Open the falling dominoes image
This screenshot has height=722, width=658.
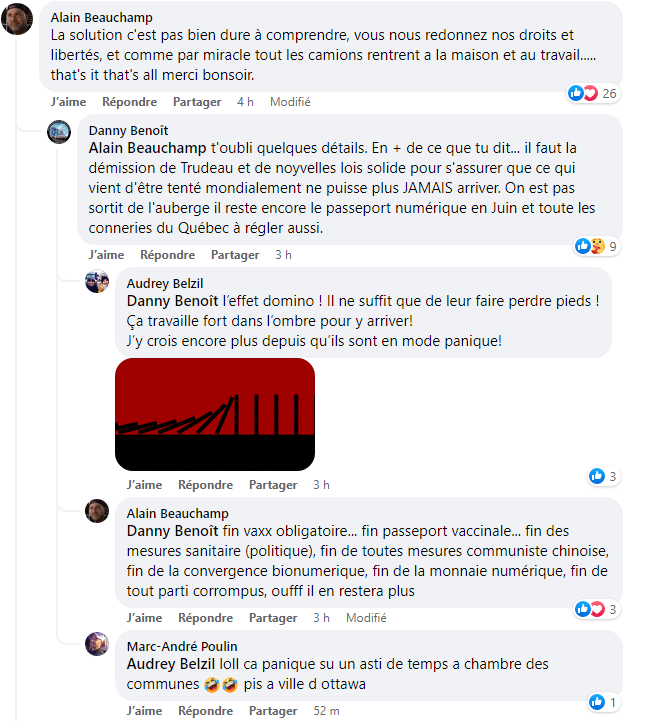pyautogui.click(x=215, y=414)
